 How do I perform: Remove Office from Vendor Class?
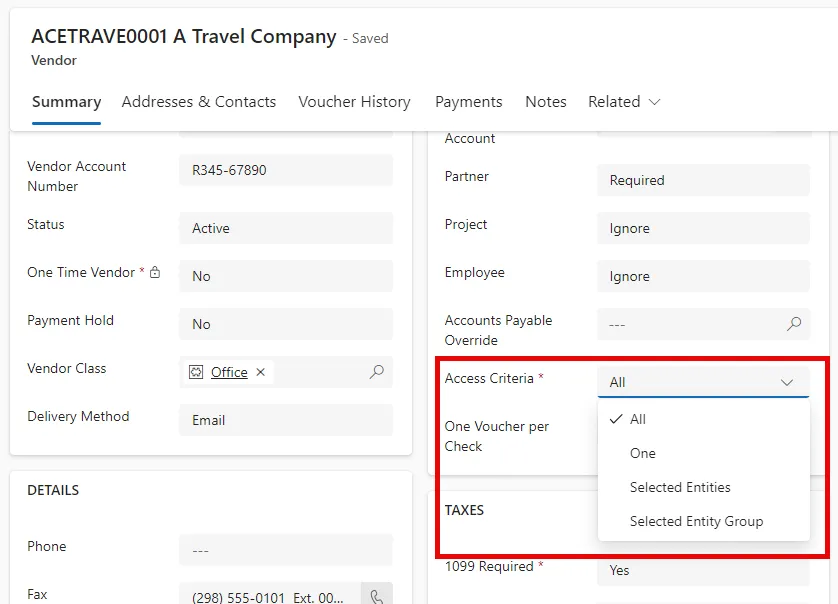[260, 372]
